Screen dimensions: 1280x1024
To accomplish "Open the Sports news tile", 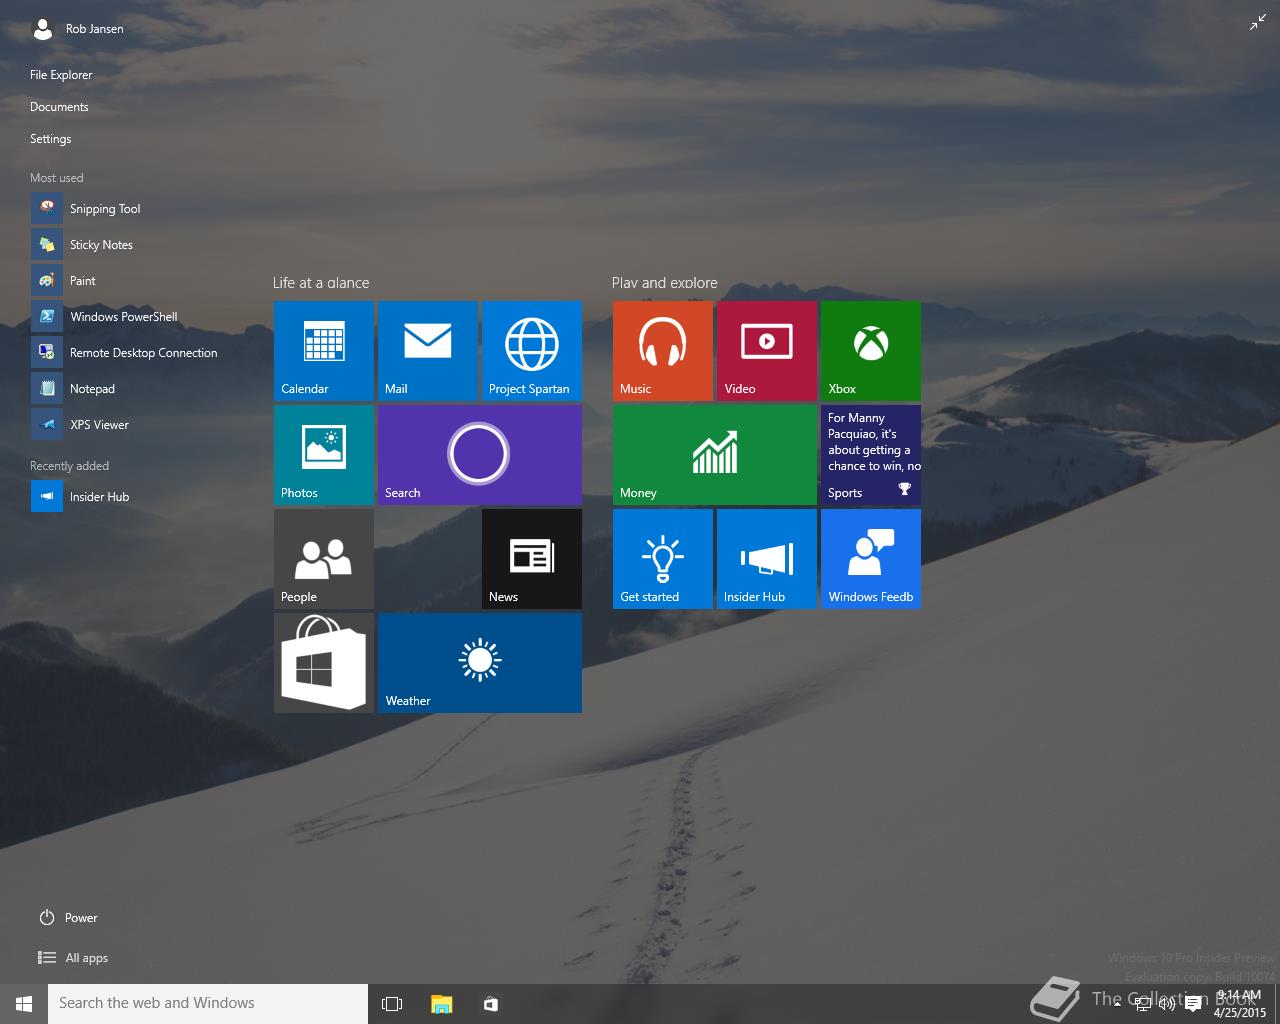I will [871, 455].
